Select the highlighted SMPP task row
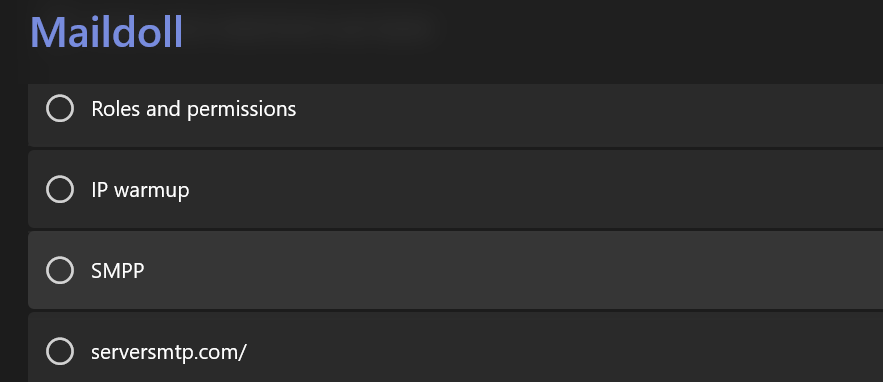This screenshot has width=883, height=382. pyautogui.click(x=456, y=270)
